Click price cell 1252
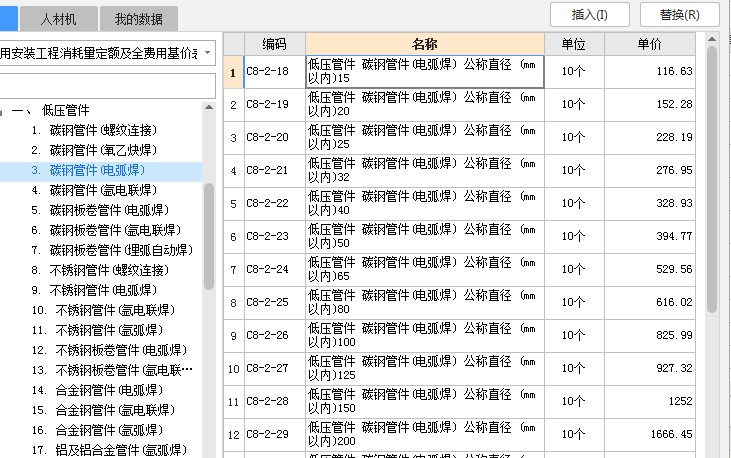731x458 pixels. [650, 402]
